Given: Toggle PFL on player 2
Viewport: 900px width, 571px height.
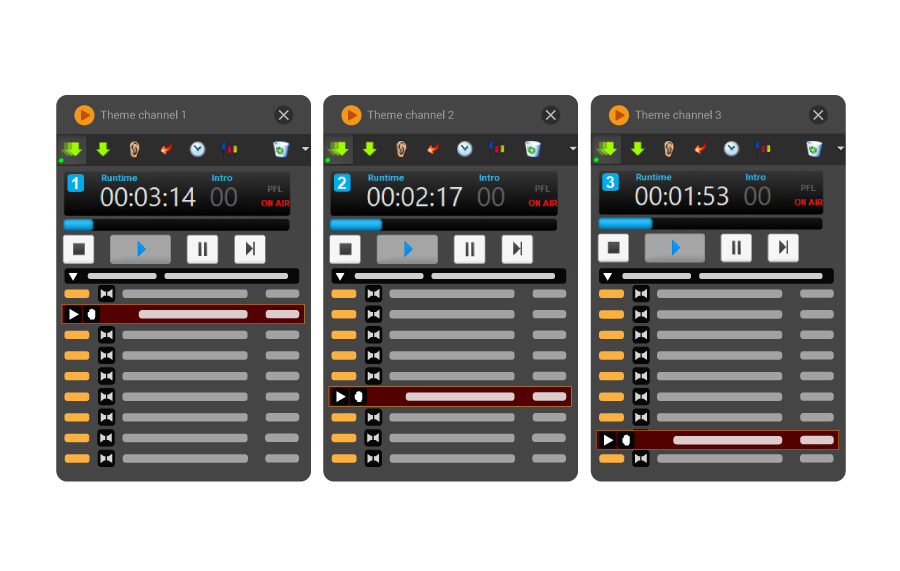Looking at the screenshot, I should (542, 189).
